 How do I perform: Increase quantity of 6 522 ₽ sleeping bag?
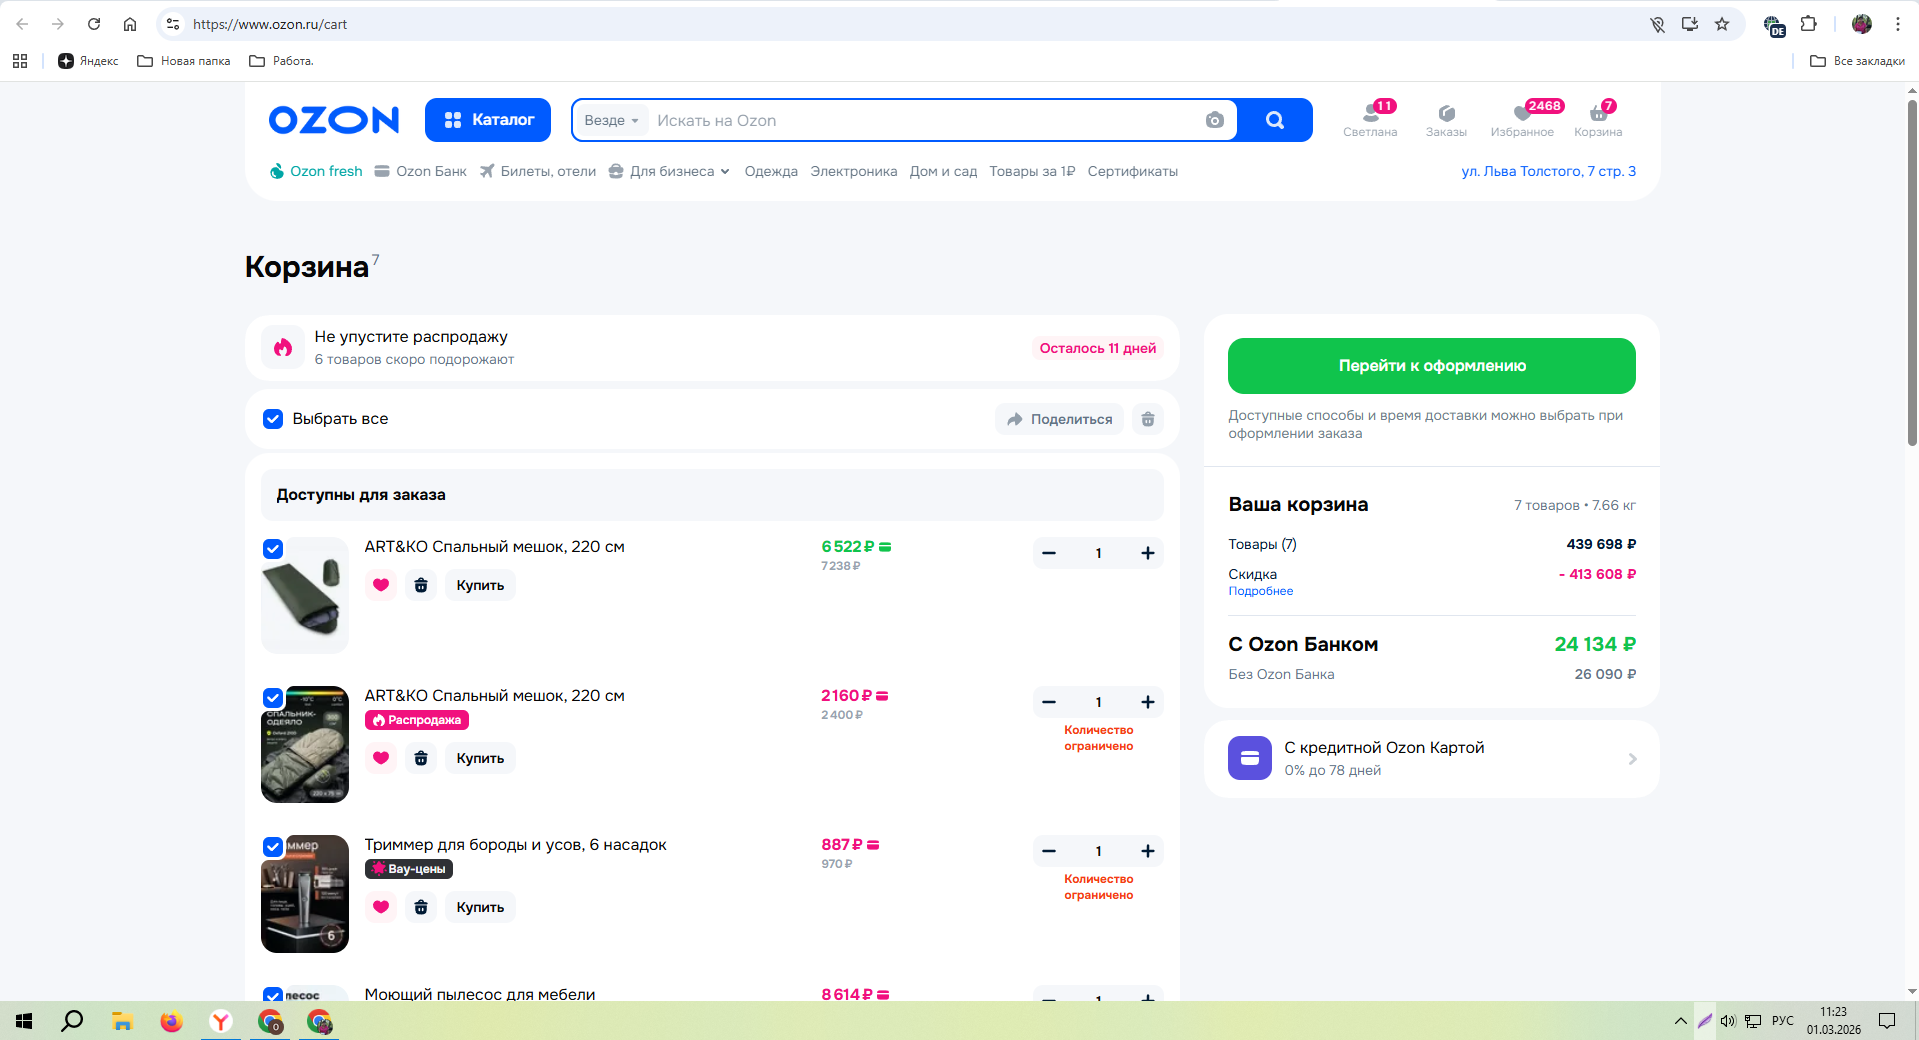(1148, 553)
